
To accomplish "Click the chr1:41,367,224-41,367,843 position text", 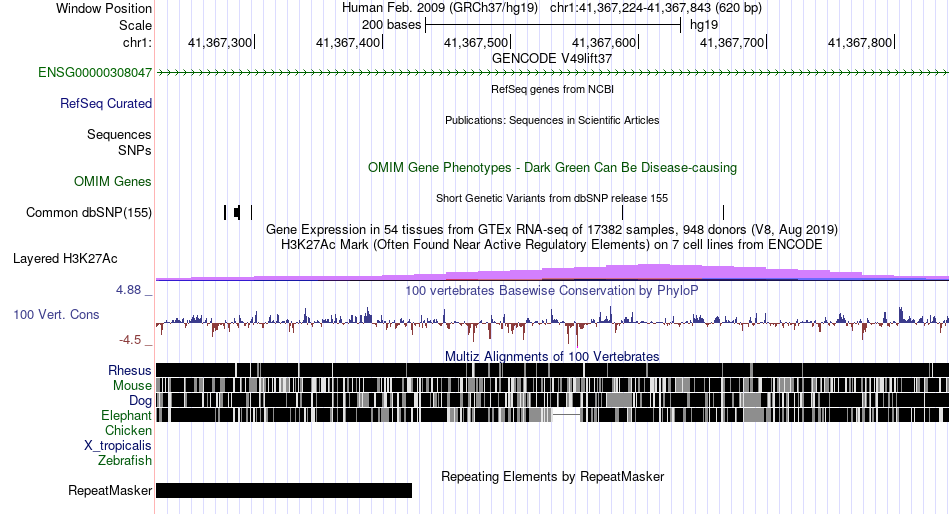I will (656, 8).
